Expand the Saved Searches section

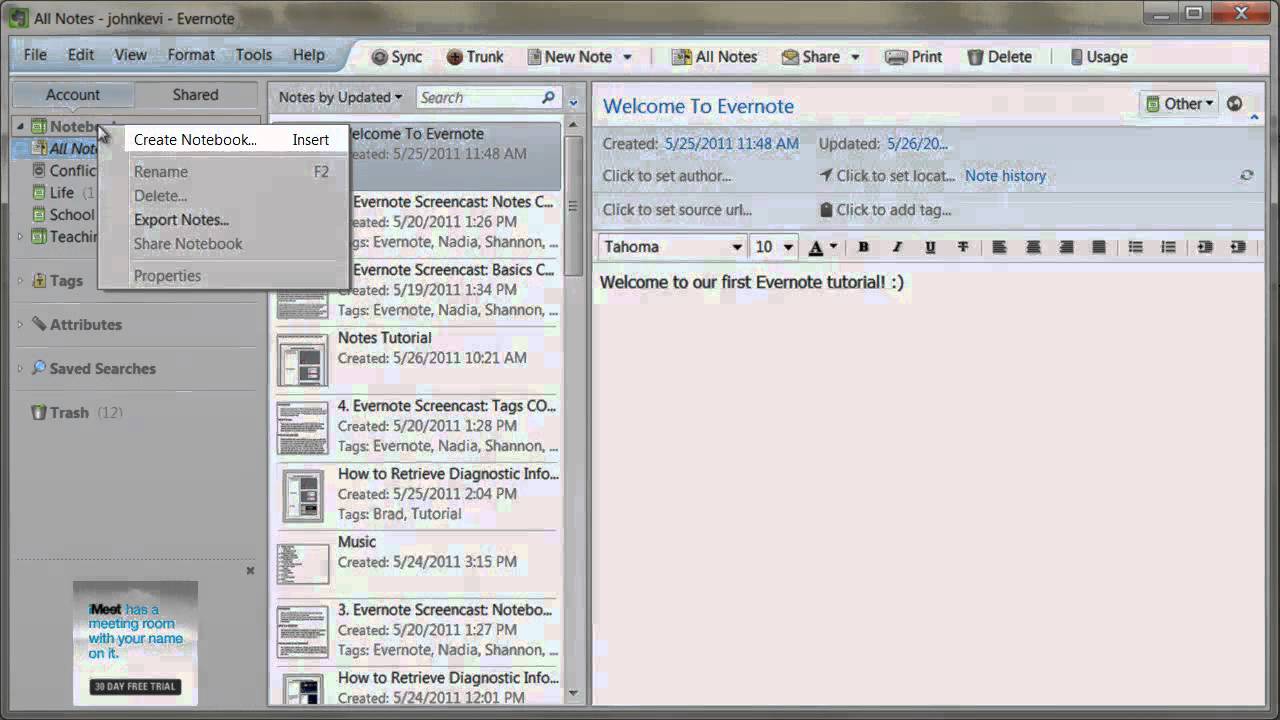tap(20, 368)
